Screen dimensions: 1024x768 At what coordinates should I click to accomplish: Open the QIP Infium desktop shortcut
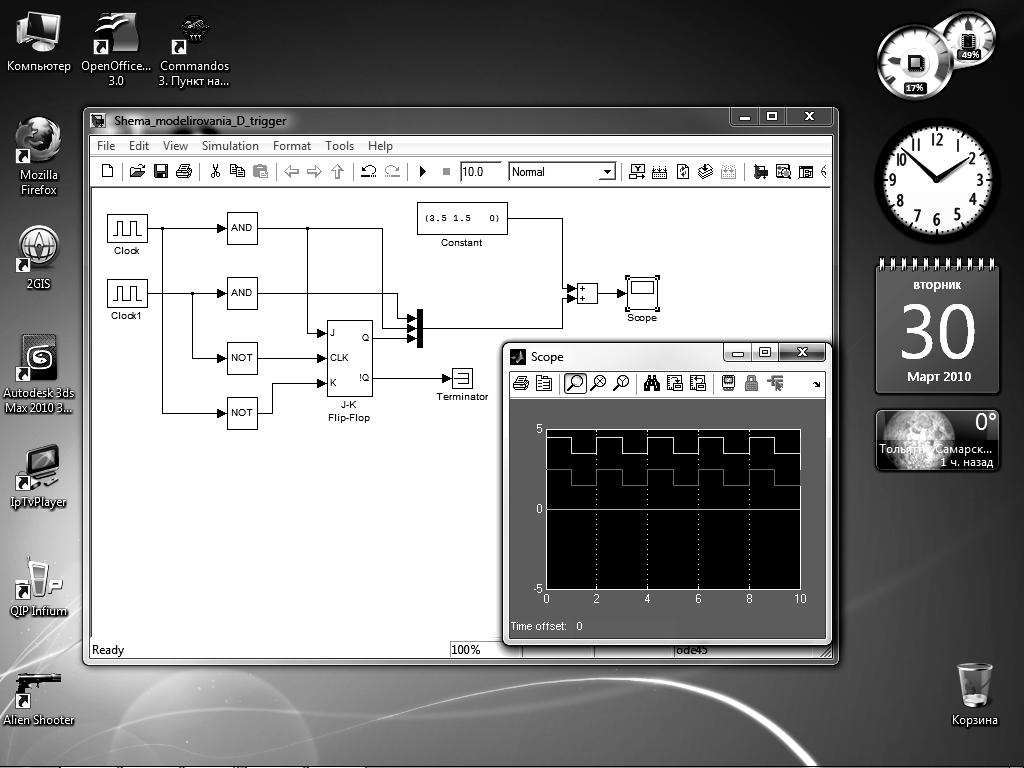click(39, 586)
